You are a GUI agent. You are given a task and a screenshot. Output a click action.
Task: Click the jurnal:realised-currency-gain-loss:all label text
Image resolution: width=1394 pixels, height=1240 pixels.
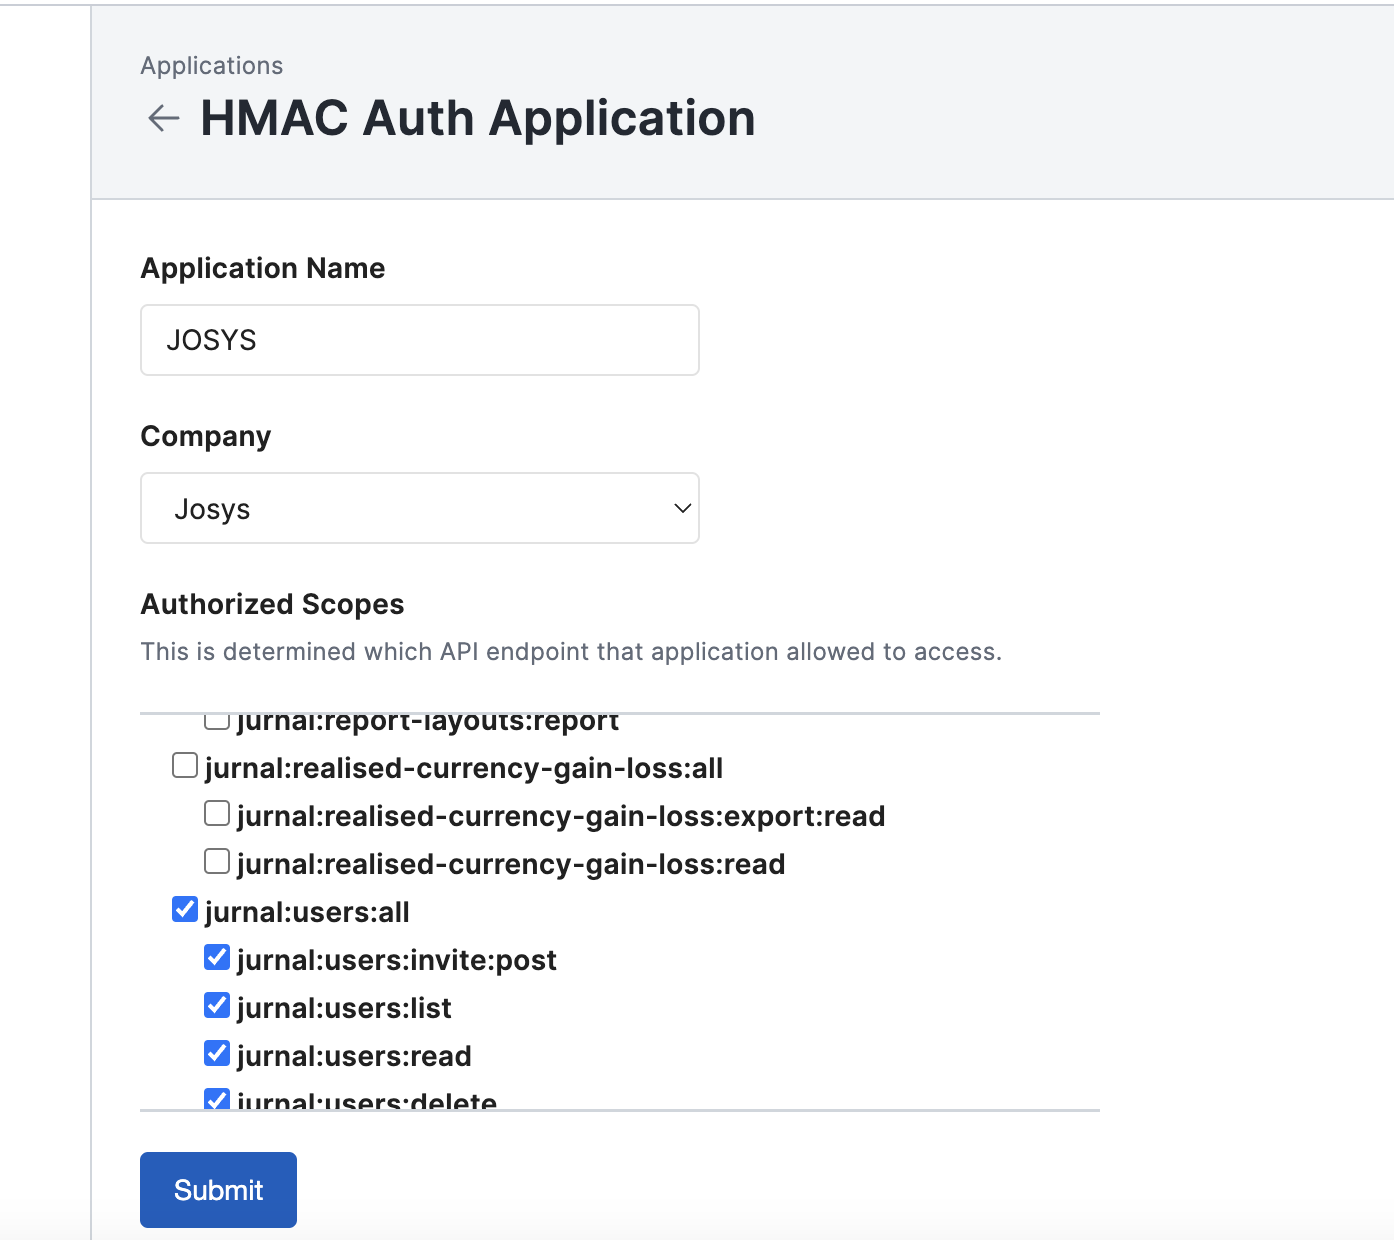pos(463,768)
